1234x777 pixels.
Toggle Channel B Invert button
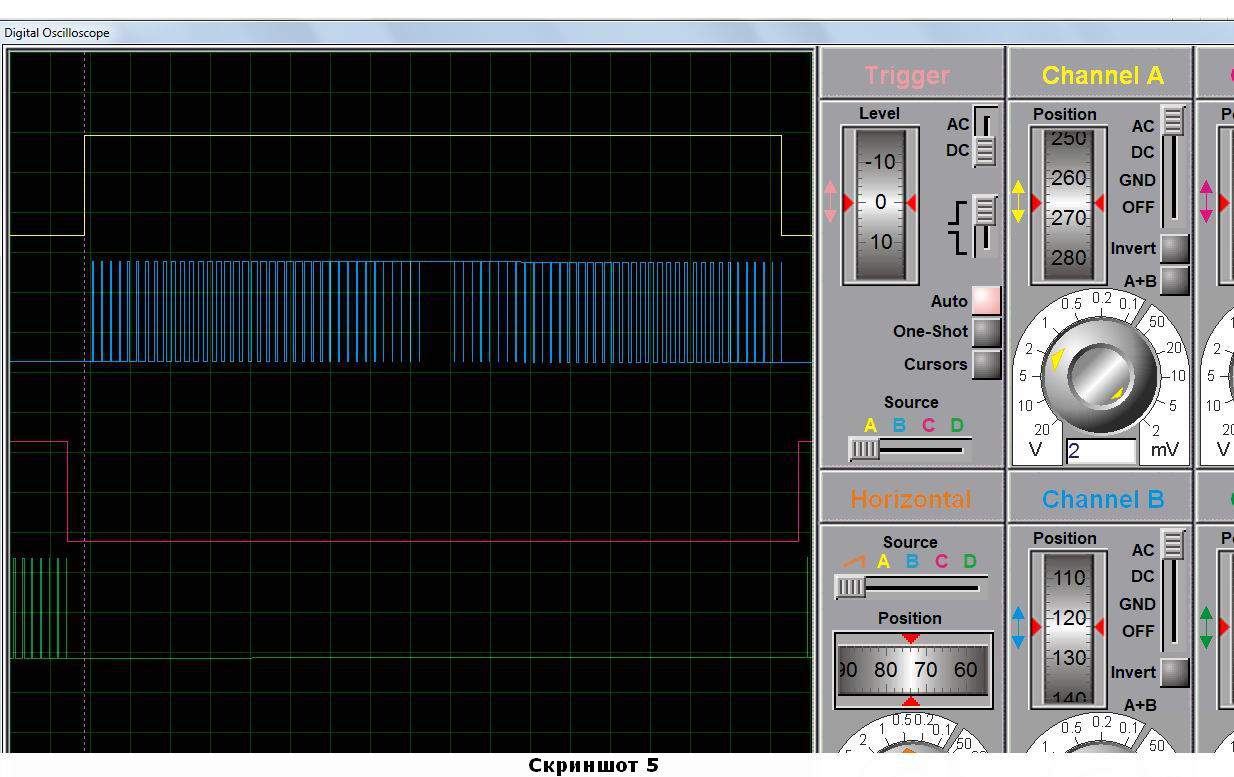coord(1175,672)
